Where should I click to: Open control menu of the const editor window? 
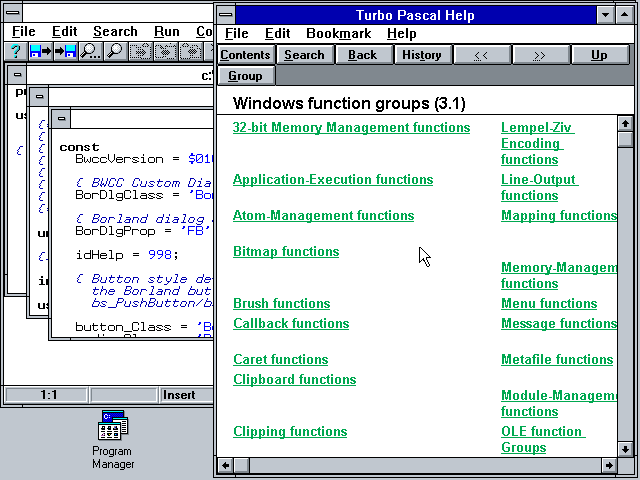pos(61,118)
